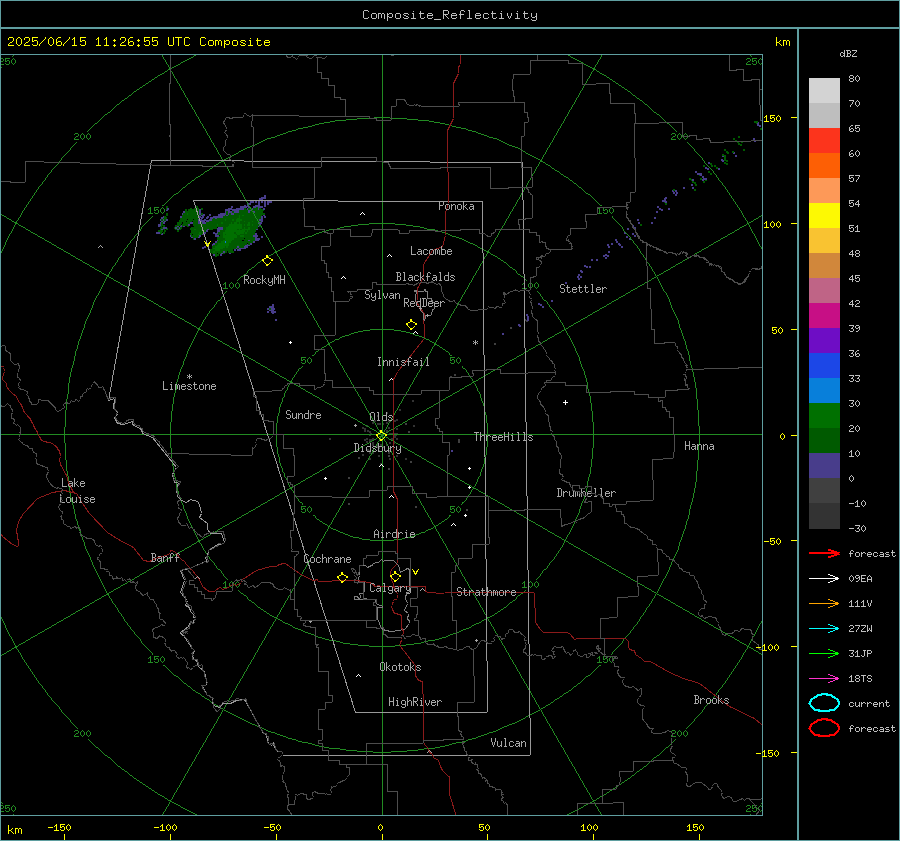
Task: Click the 80 dBZ legend value
Action: [x=854, y=79]
